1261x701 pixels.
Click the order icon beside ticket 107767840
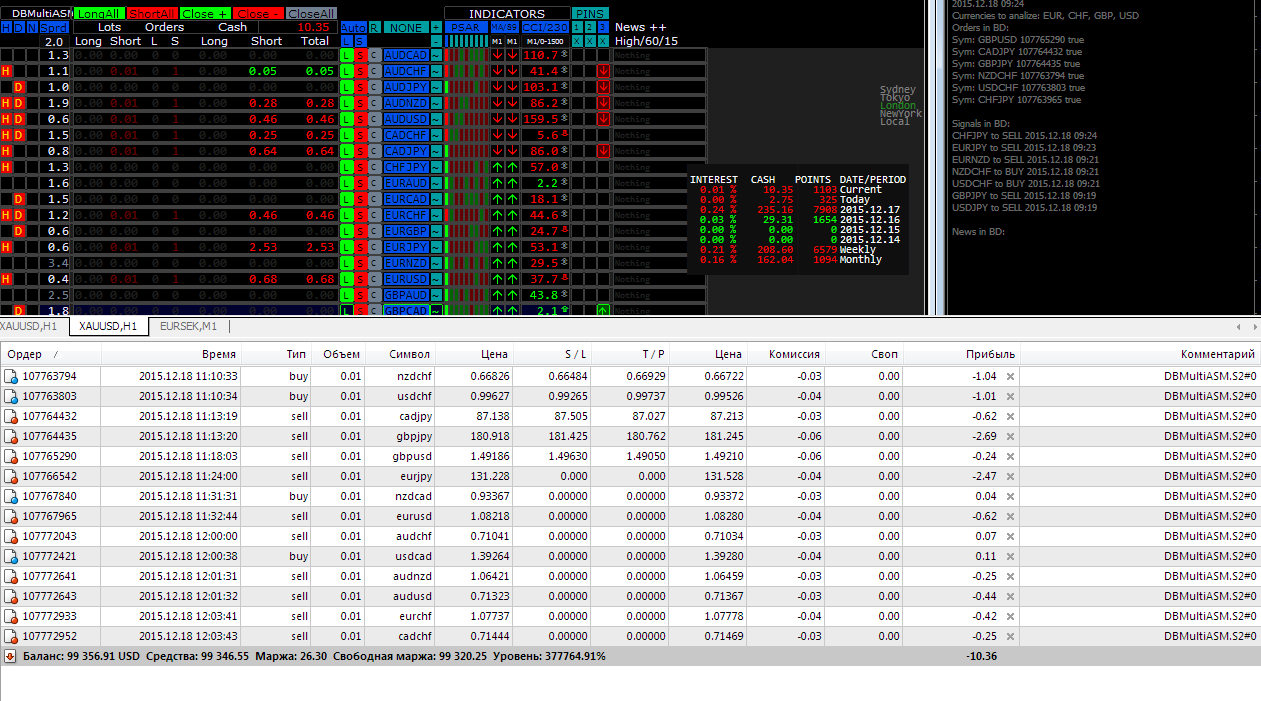(11, 496)
